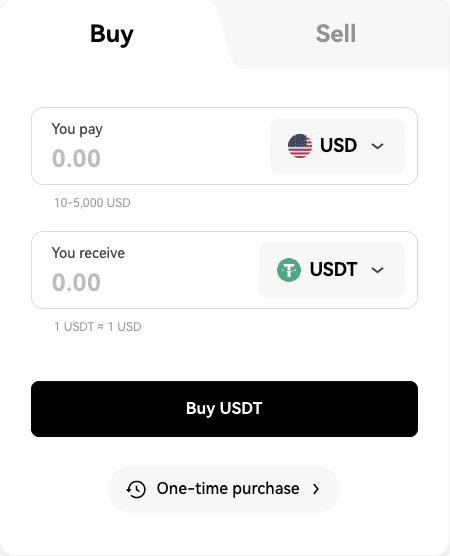
Task: Click right arrow beside One-time purchase
Action: (x=316, y=489)
